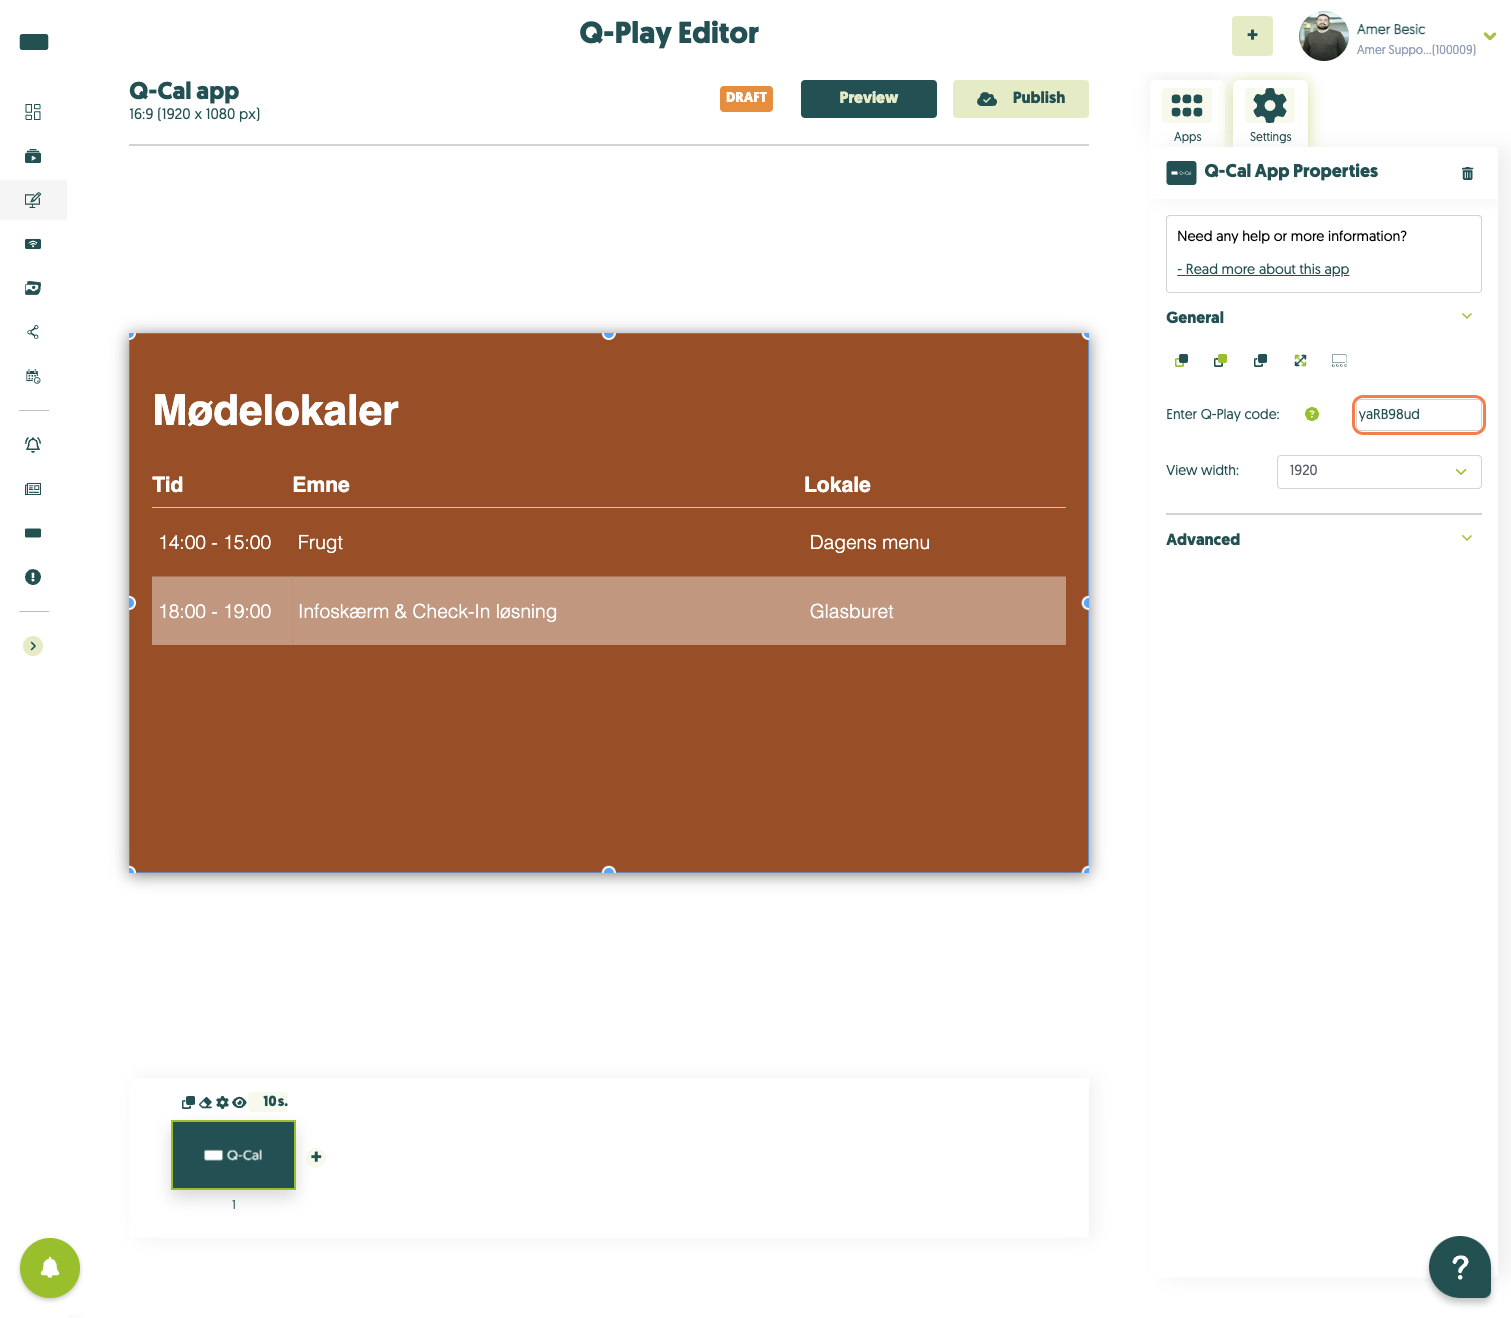This screenshot has height=1318, width=1511.
Task: Click the share icon in sidebar
Action: point(33,332)
